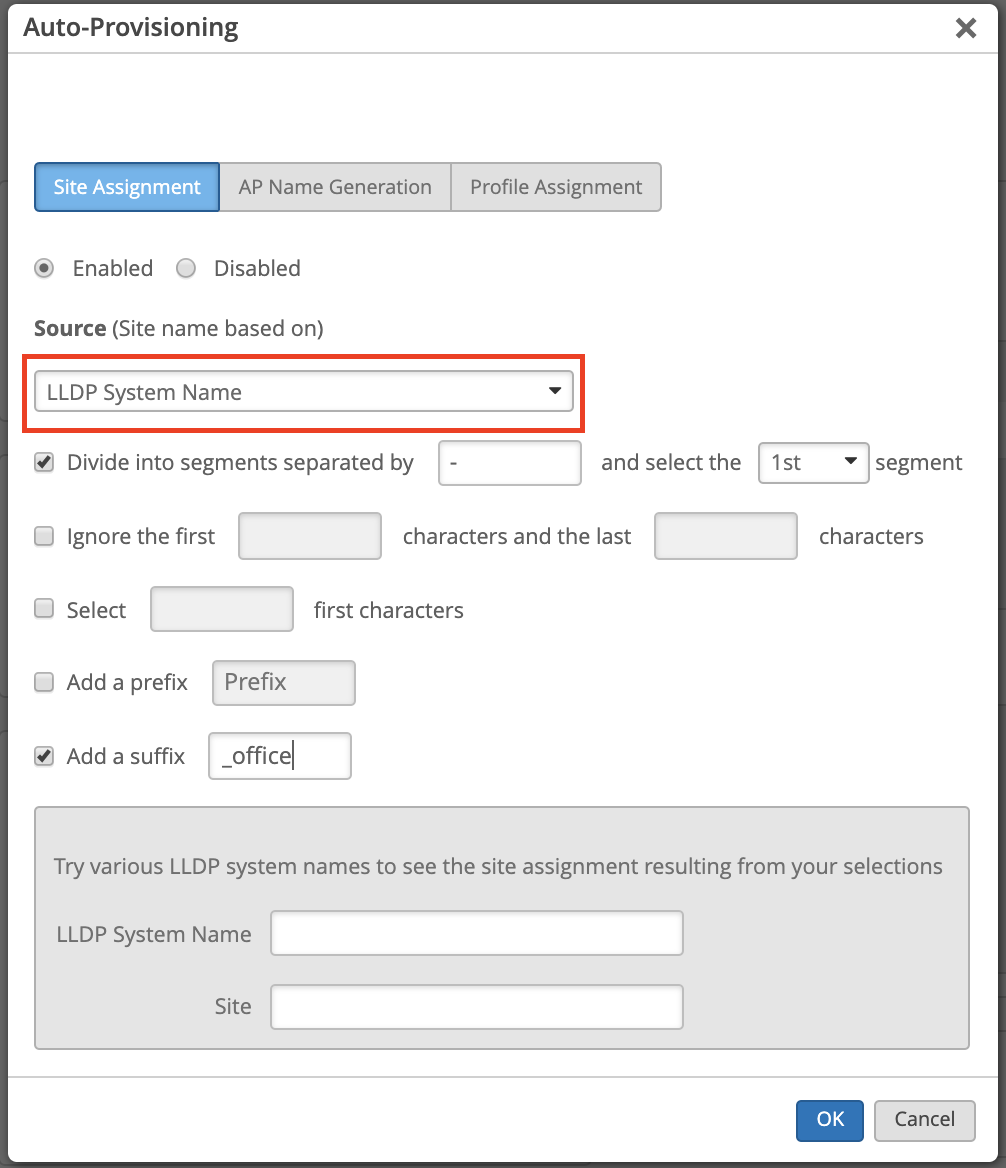This screenshot has height=1168, width=1006.
Task: Click the ignore last characters count field
Action: pos(725,536)
